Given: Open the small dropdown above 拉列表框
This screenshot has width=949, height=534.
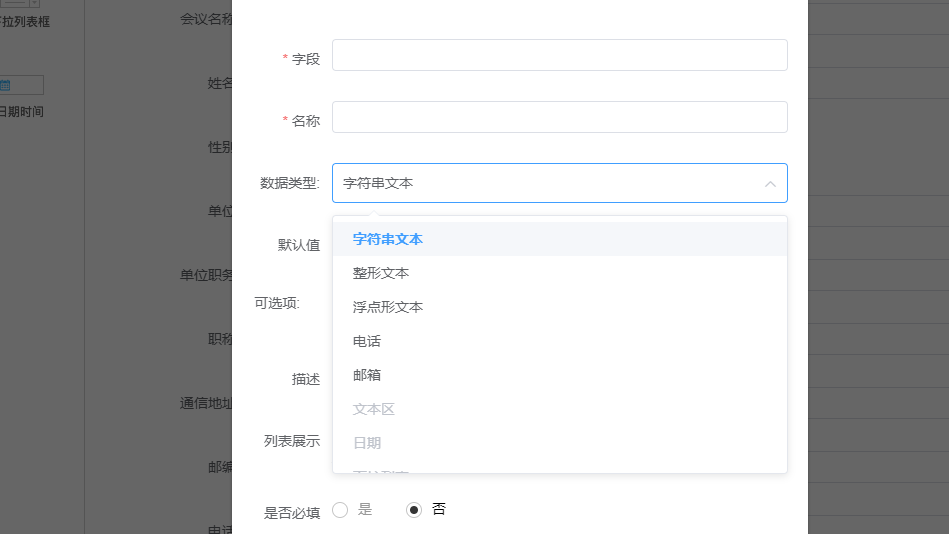Looking at the screenshot, I should [33, 3].
